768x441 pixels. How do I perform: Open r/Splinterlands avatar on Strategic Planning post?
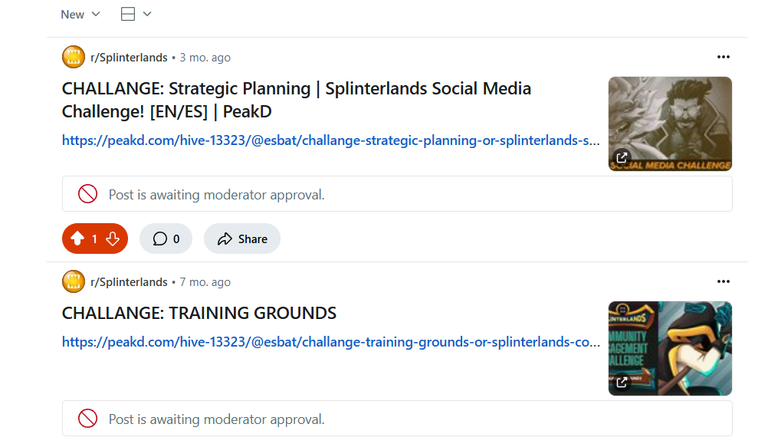tap(73, 57)
